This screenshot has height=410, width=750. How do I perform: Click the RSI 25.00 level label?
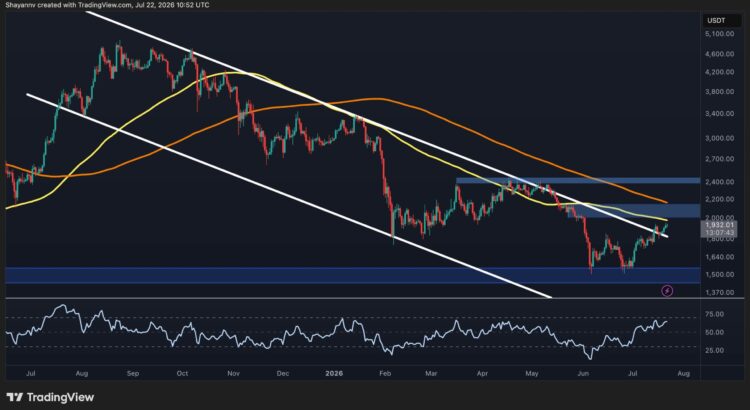(715, 351)
